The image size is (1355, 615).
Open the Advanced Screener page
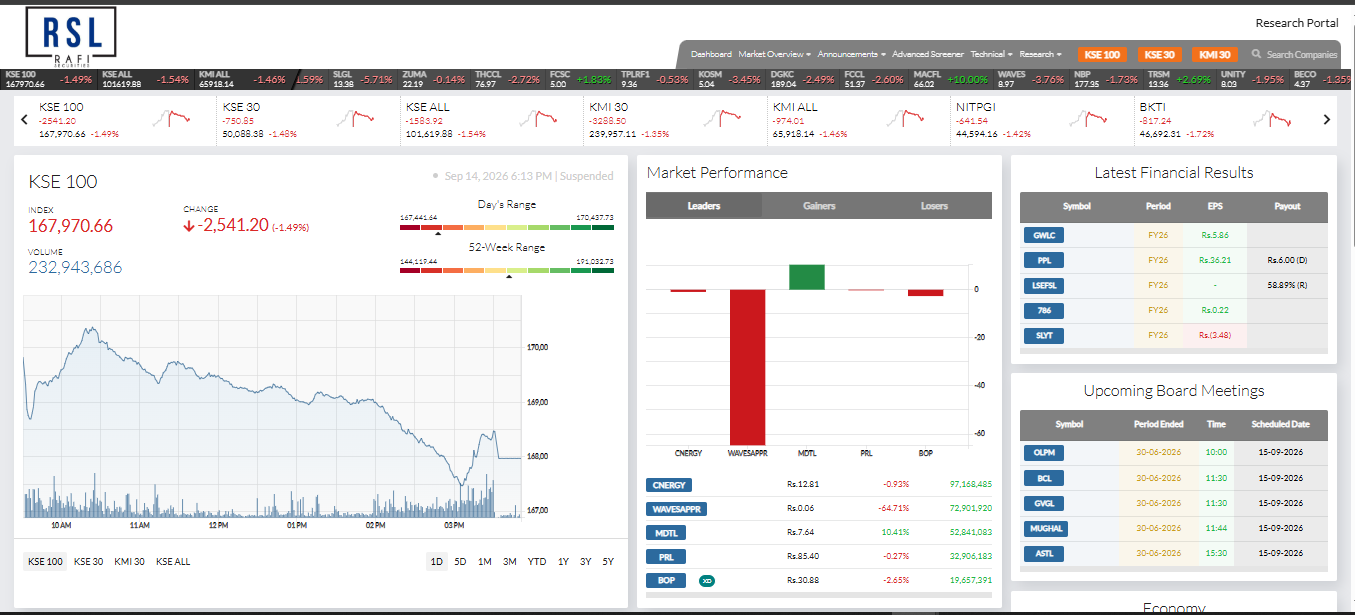click(928, 54)
